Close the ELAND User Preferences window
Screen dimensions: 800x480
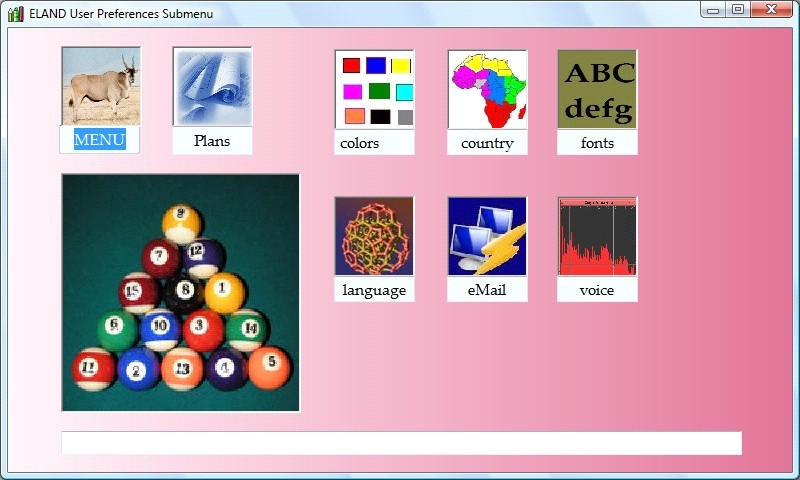click(771, 10)
